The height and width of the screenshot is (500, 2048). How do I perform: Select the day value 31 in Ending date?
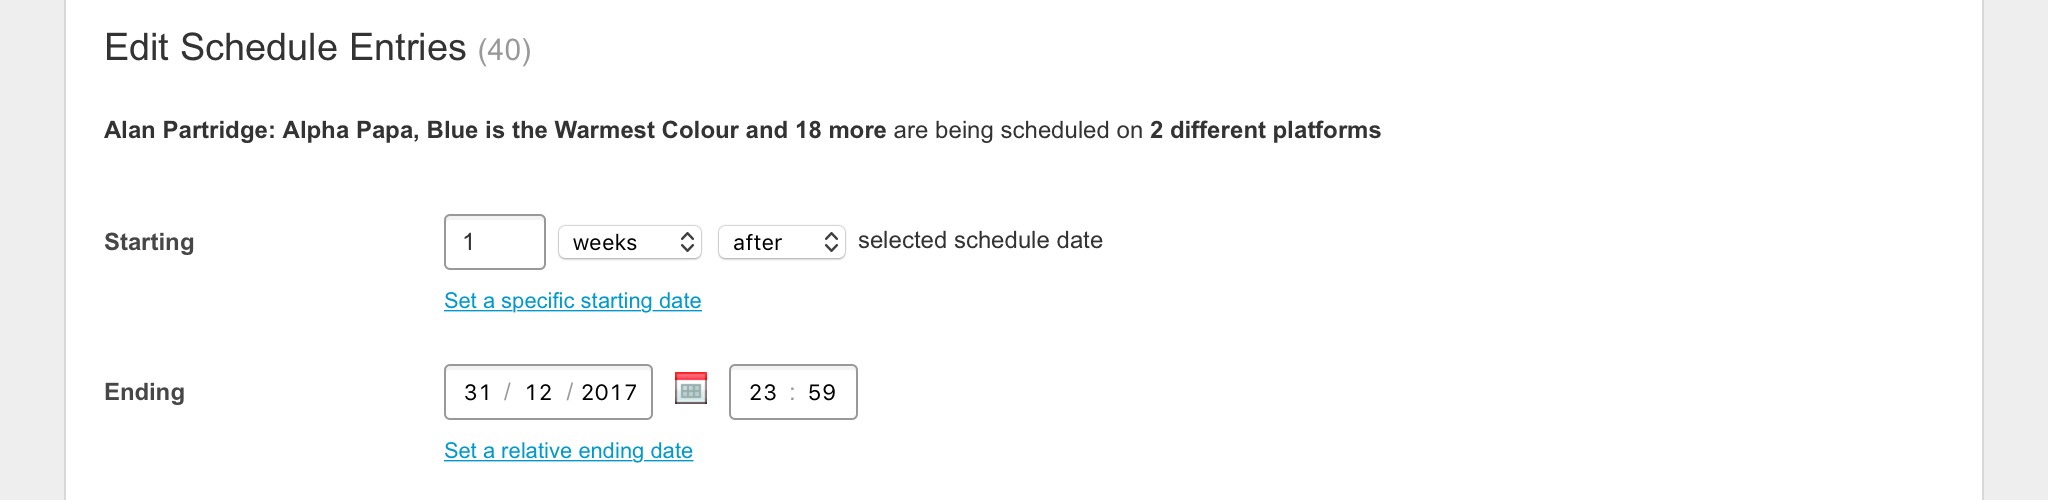[x=477, y=392]
